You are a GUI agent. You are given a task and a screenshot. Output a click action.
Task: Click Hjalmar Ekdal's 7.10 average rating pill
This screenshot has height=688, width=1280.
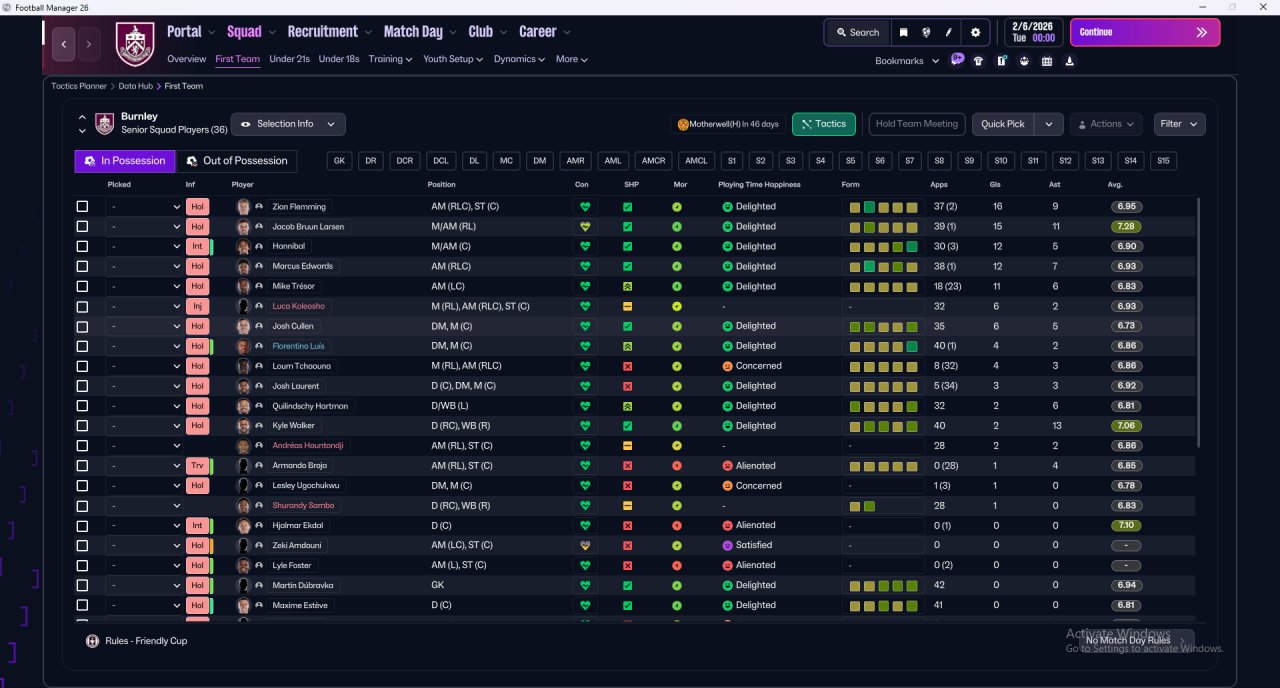pos(1126,526)
